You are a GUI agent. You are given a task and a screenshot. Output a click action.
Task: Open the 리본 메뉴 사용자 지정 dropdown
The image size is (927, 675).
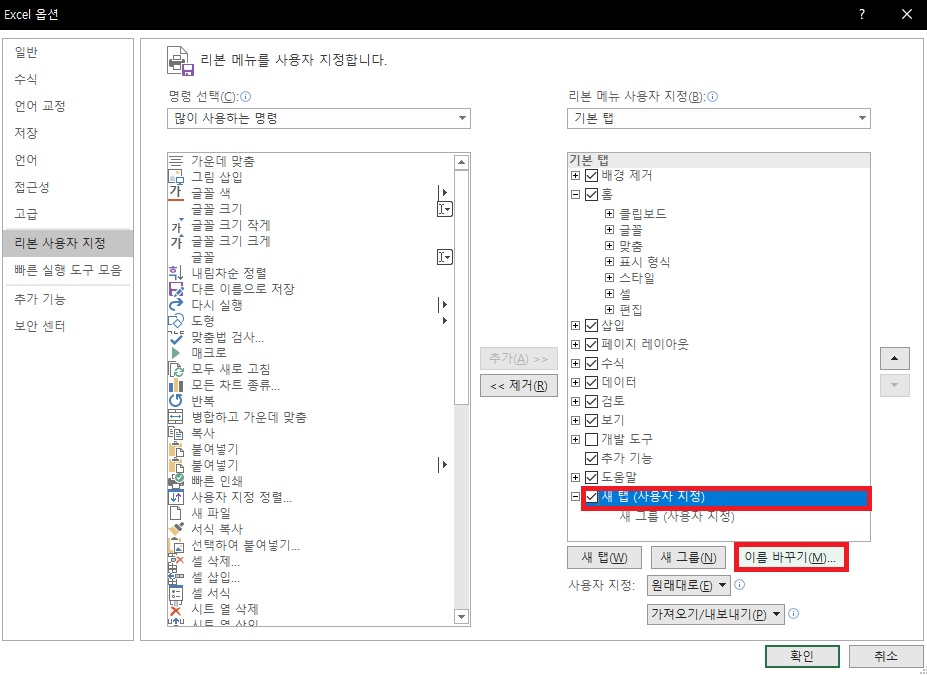[x=718, y=118]
